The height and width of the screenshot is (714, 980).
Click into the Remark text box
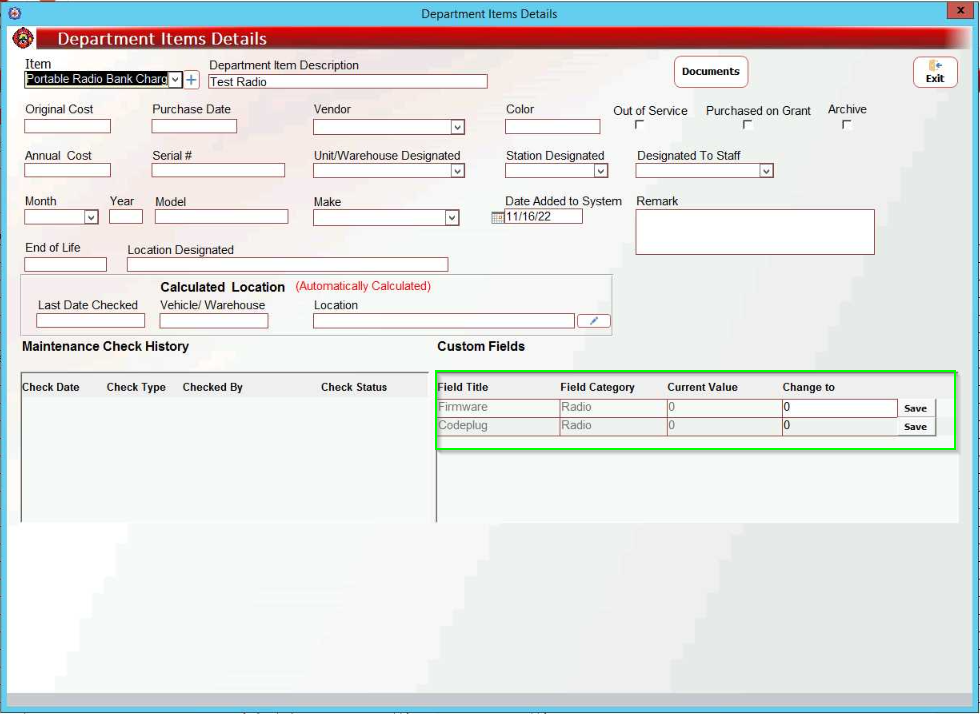pyautogui.click(x=755, y=232)
